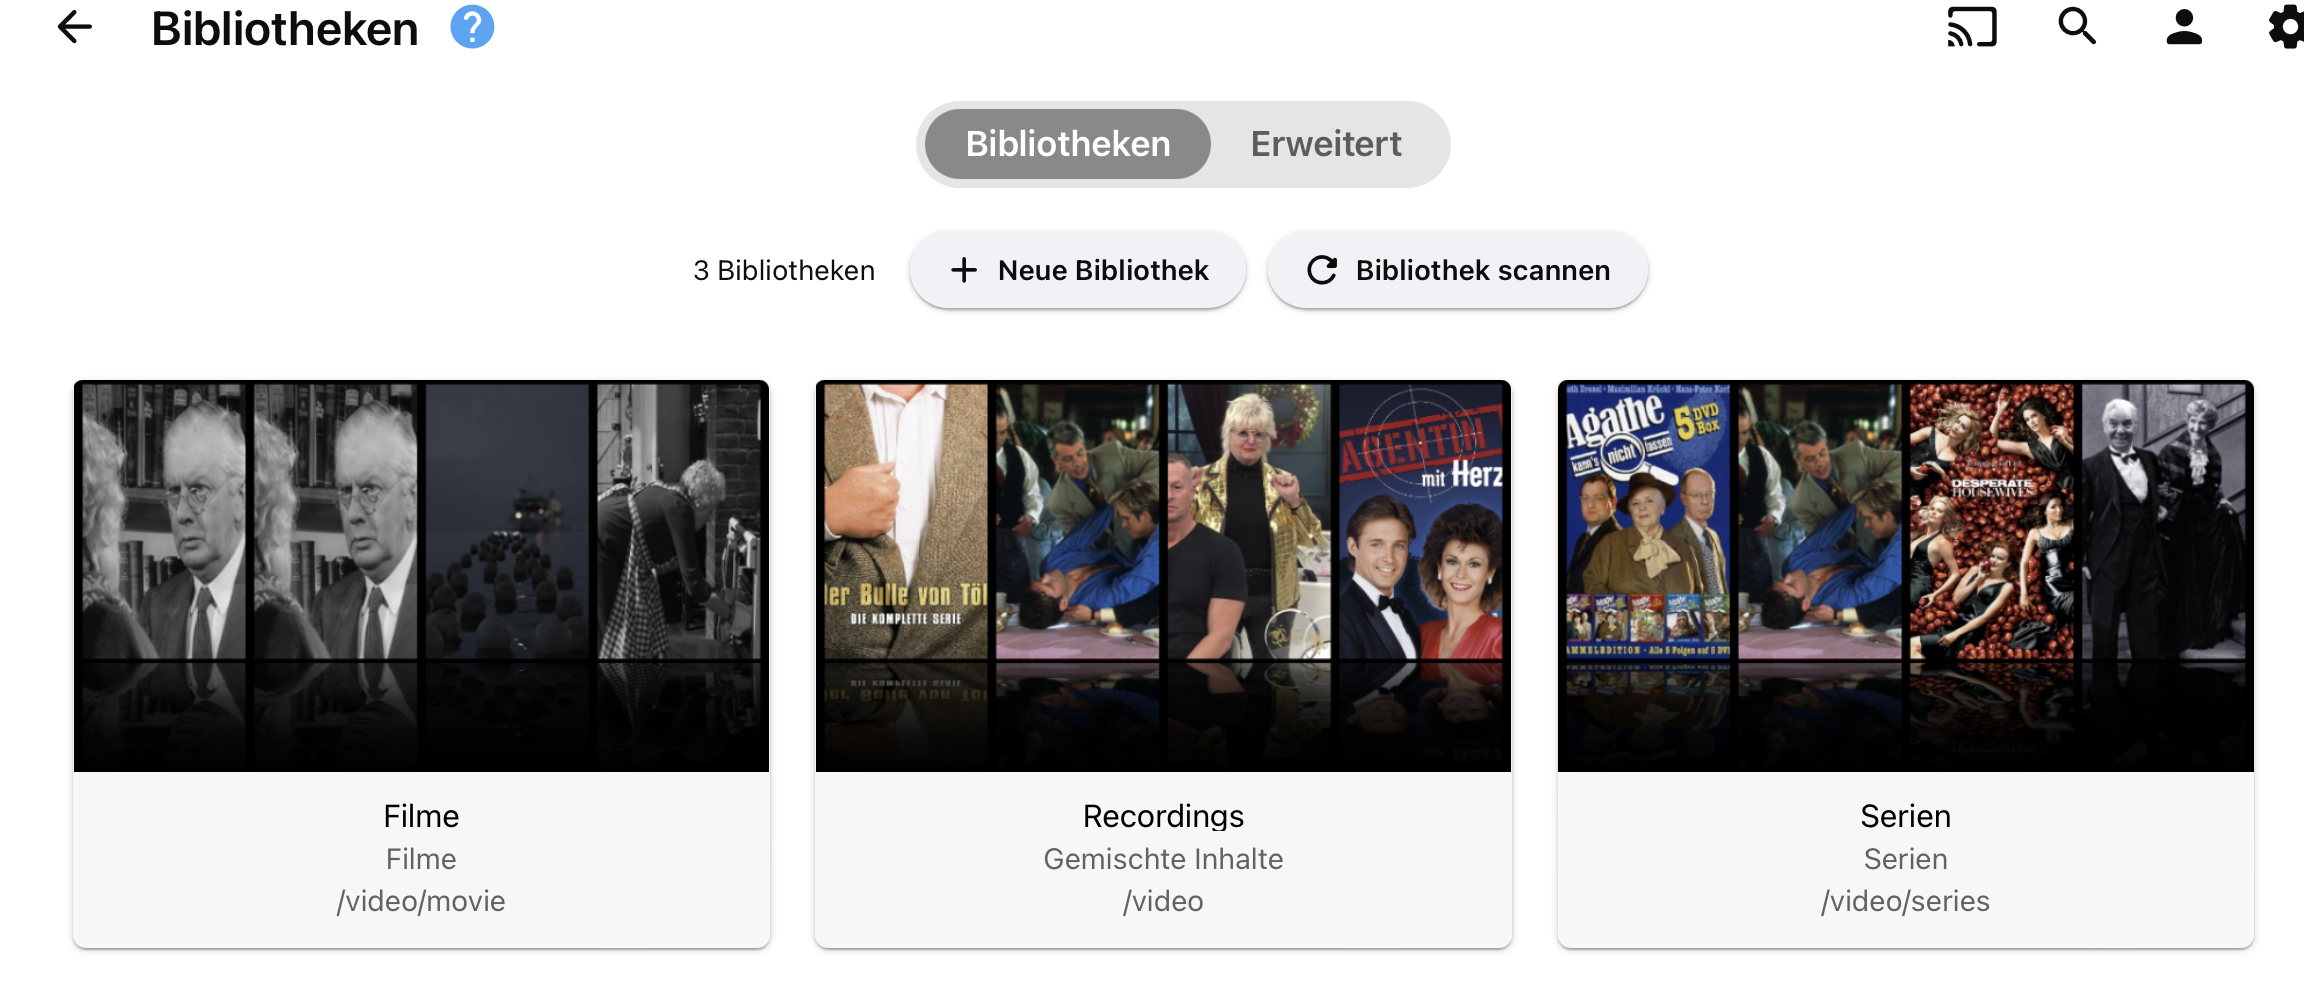Click the cast to device icon
The image size is (2304, 984).
(x=1972, y=27)
